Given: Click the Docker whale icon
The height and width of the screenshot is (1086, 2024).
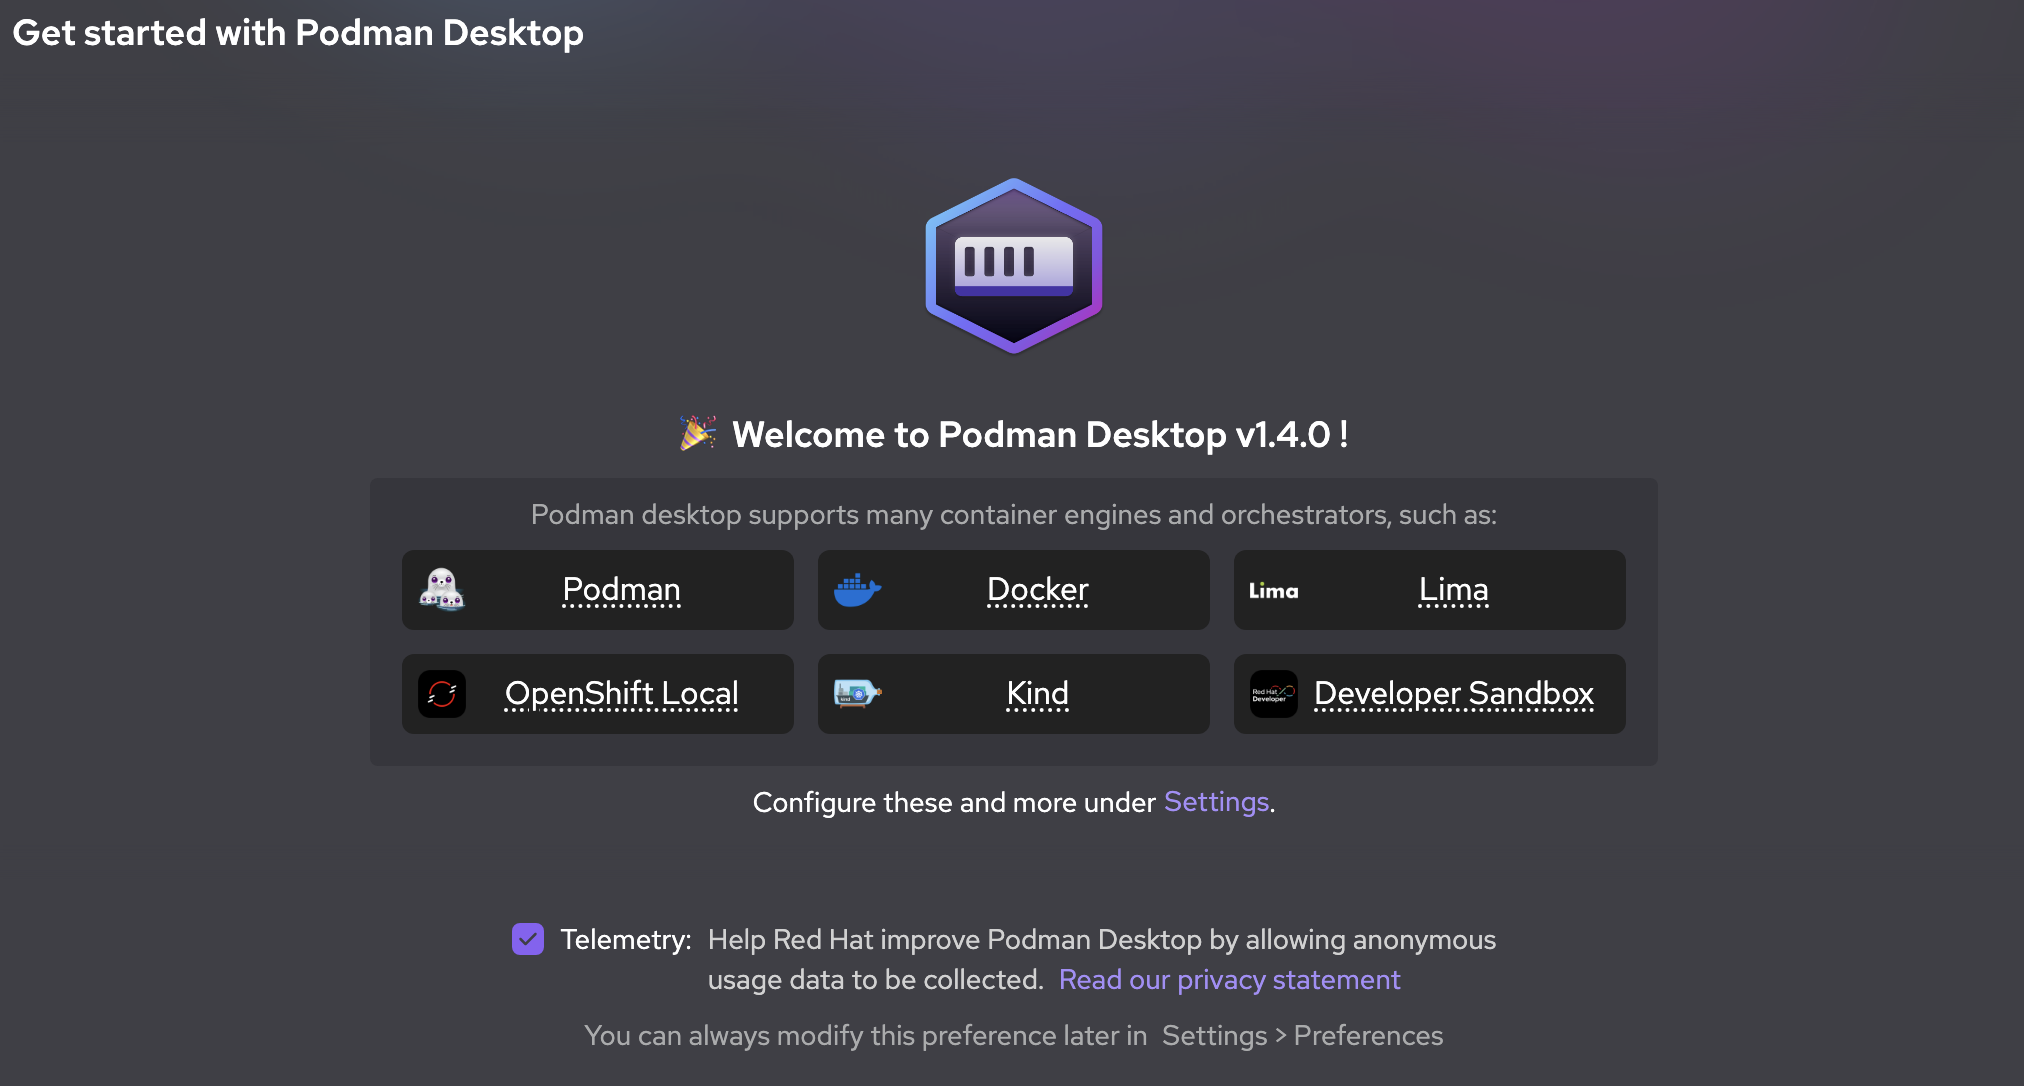Looking at the screenshot, I should tap(857, 590).
